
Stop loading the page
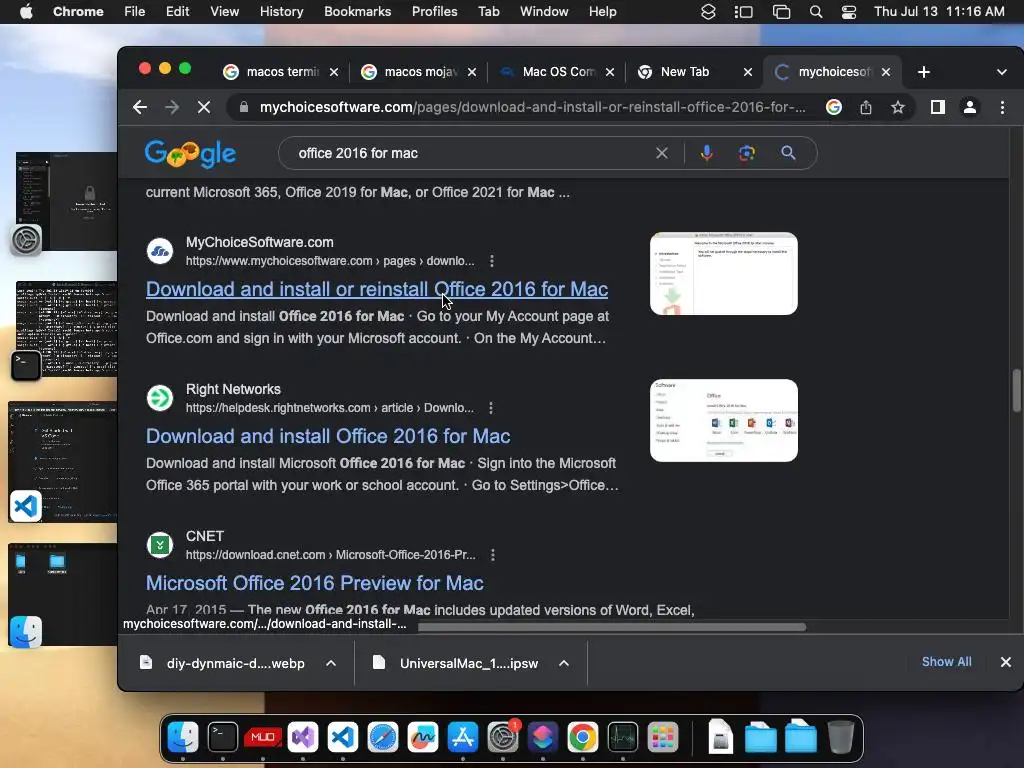pos(204,107)
